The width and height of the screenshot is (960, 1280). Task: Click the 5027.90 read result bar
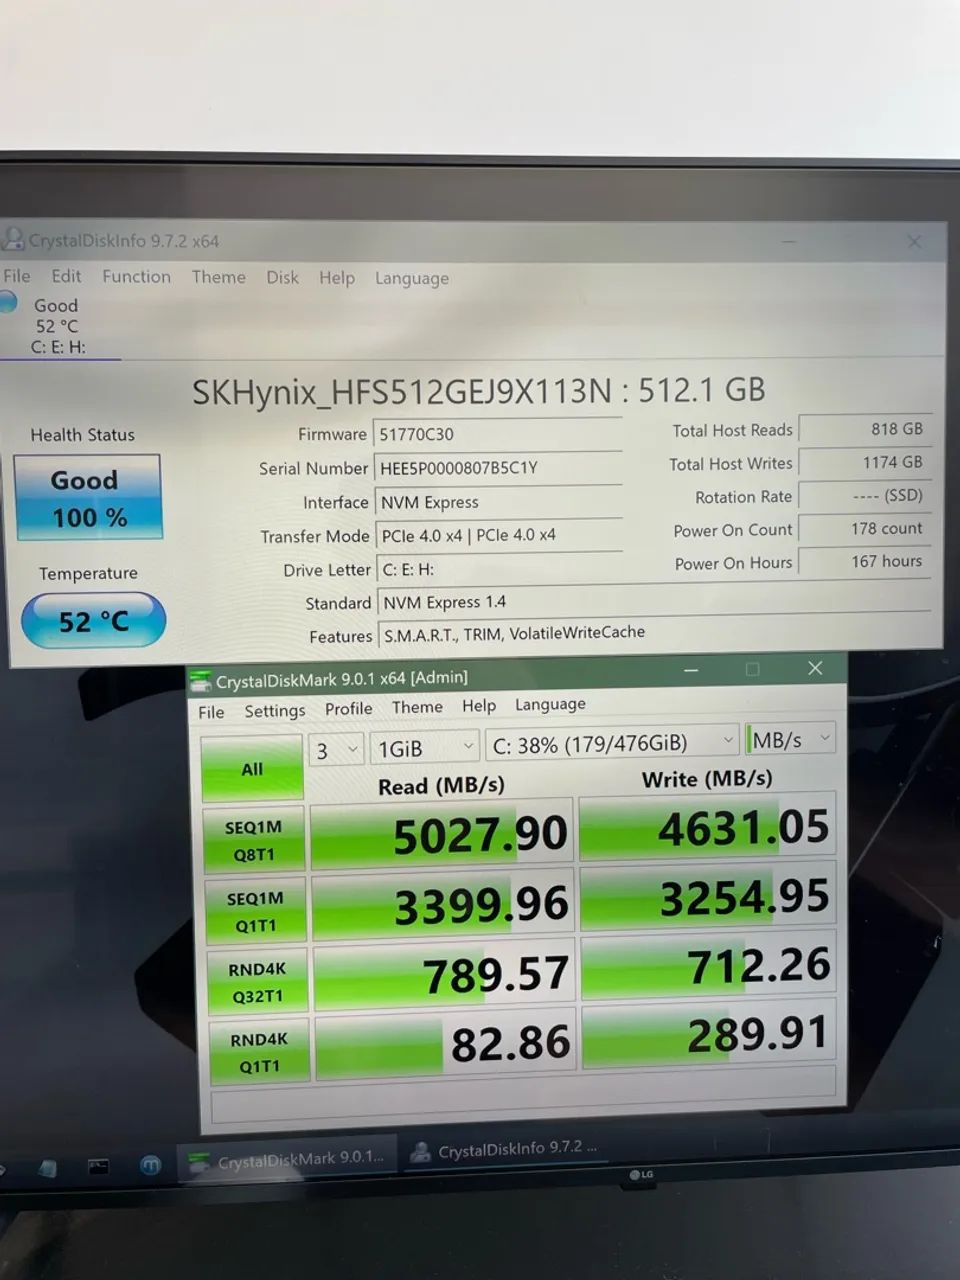(442, 834)
